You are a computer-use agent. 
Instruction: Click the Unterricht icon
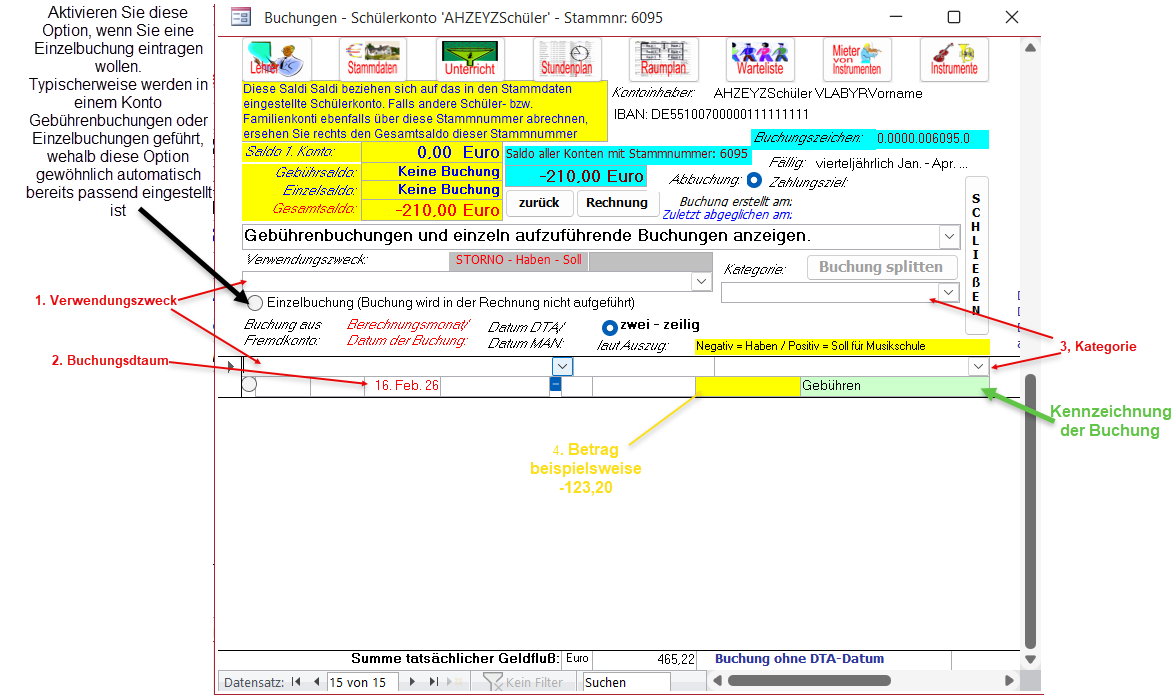[x=470, y=59]
